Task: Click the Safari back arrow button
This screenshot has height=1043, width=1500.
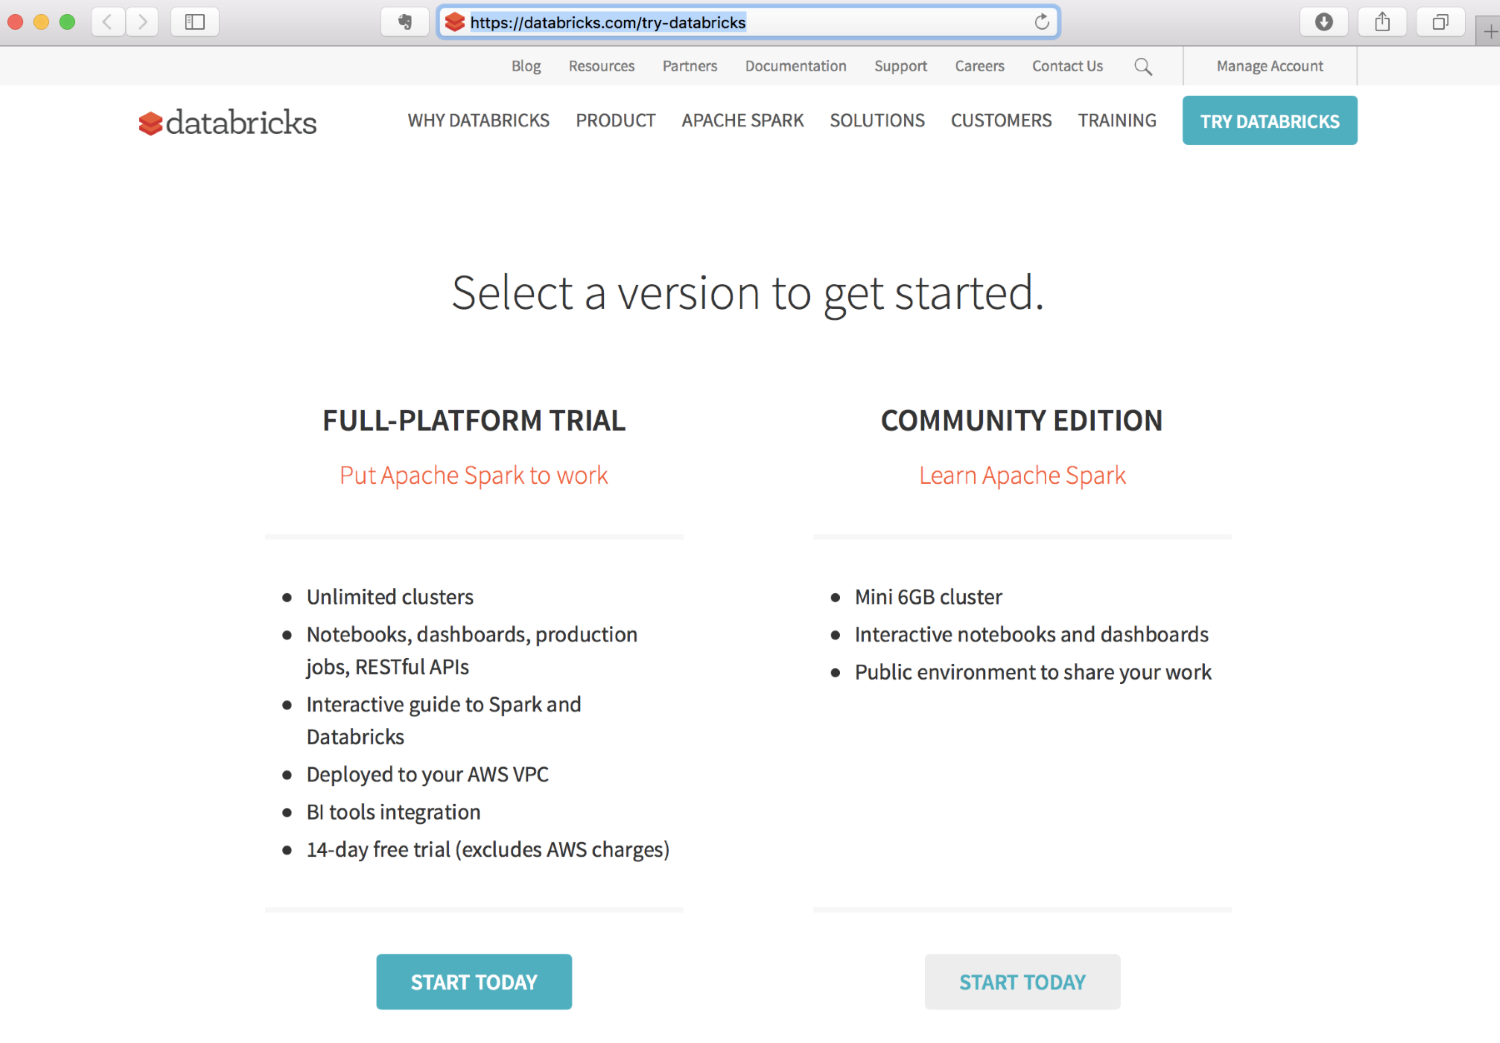Action: pyautogui.click(x=108, y=22)
